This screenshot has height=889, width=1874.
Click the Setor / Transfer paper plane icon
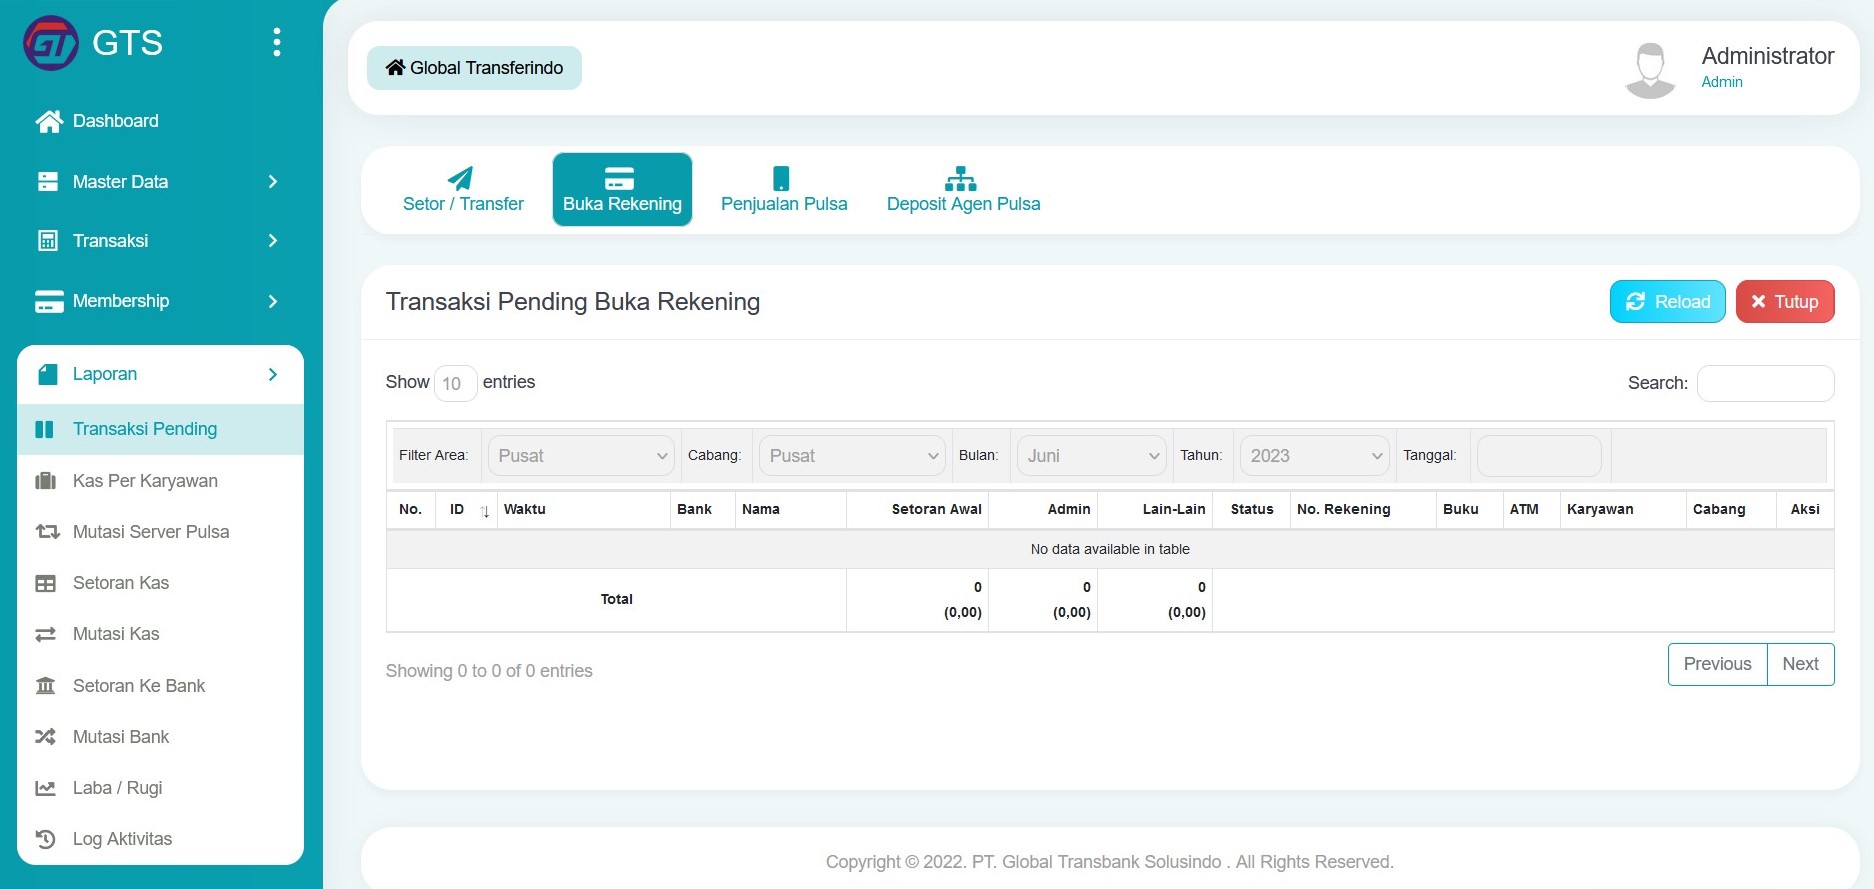(x=460, y=178)
